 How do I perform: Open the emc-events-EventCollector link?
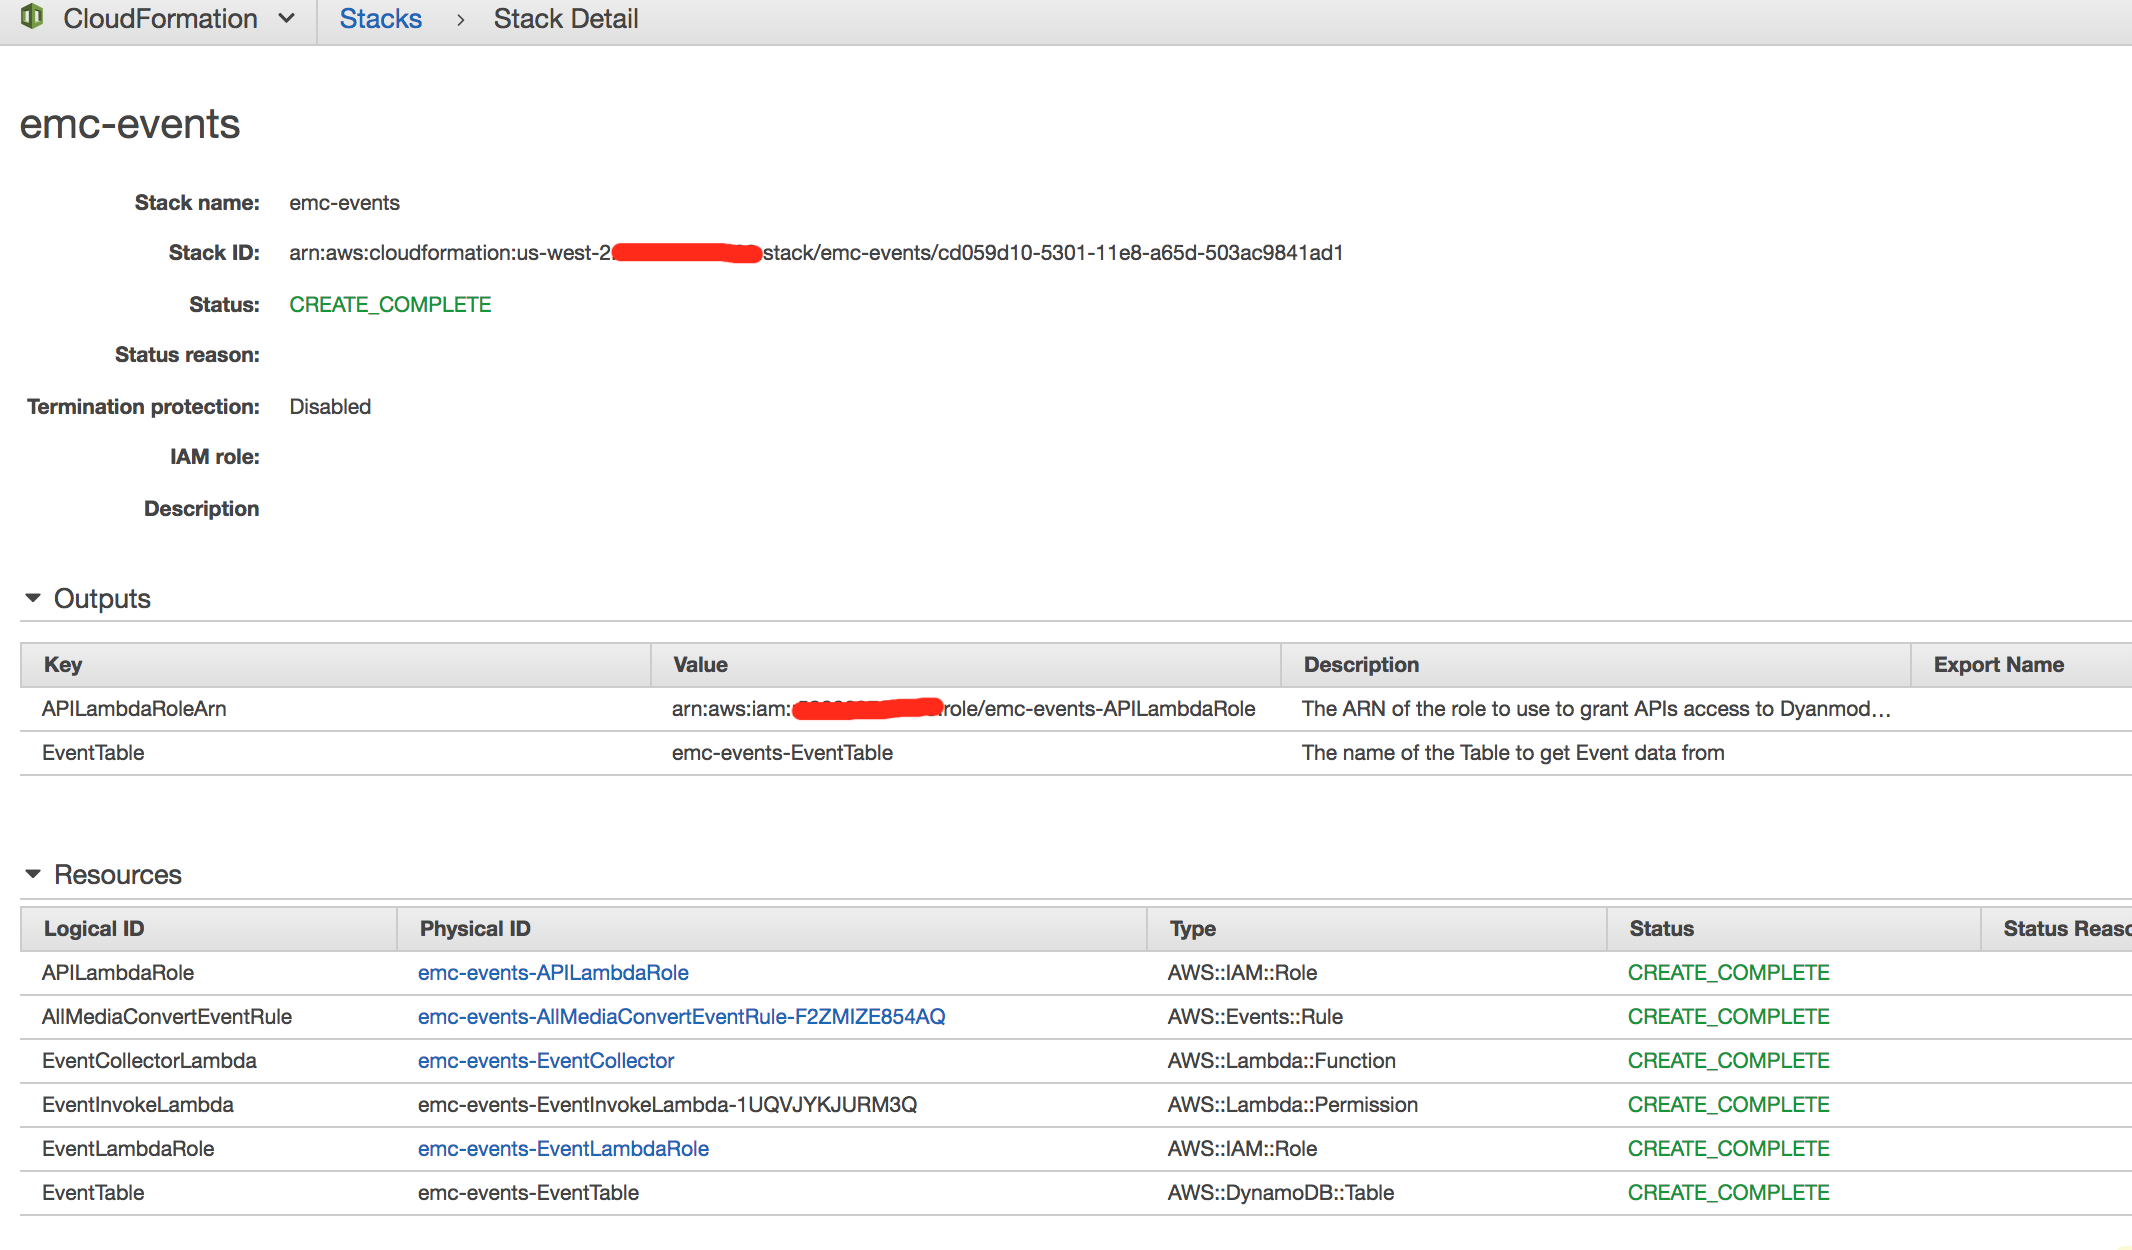546,1060
